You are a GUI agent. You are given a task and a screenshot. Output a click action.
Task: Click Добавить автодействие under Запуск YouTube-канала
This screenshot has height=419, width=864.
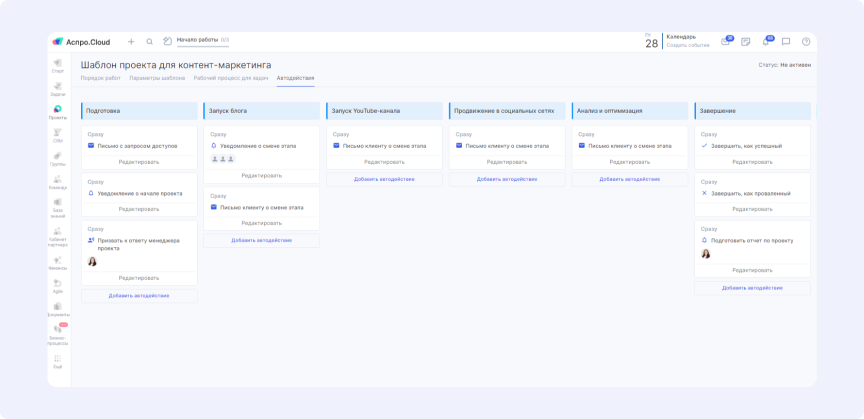(x=385, y=180)
